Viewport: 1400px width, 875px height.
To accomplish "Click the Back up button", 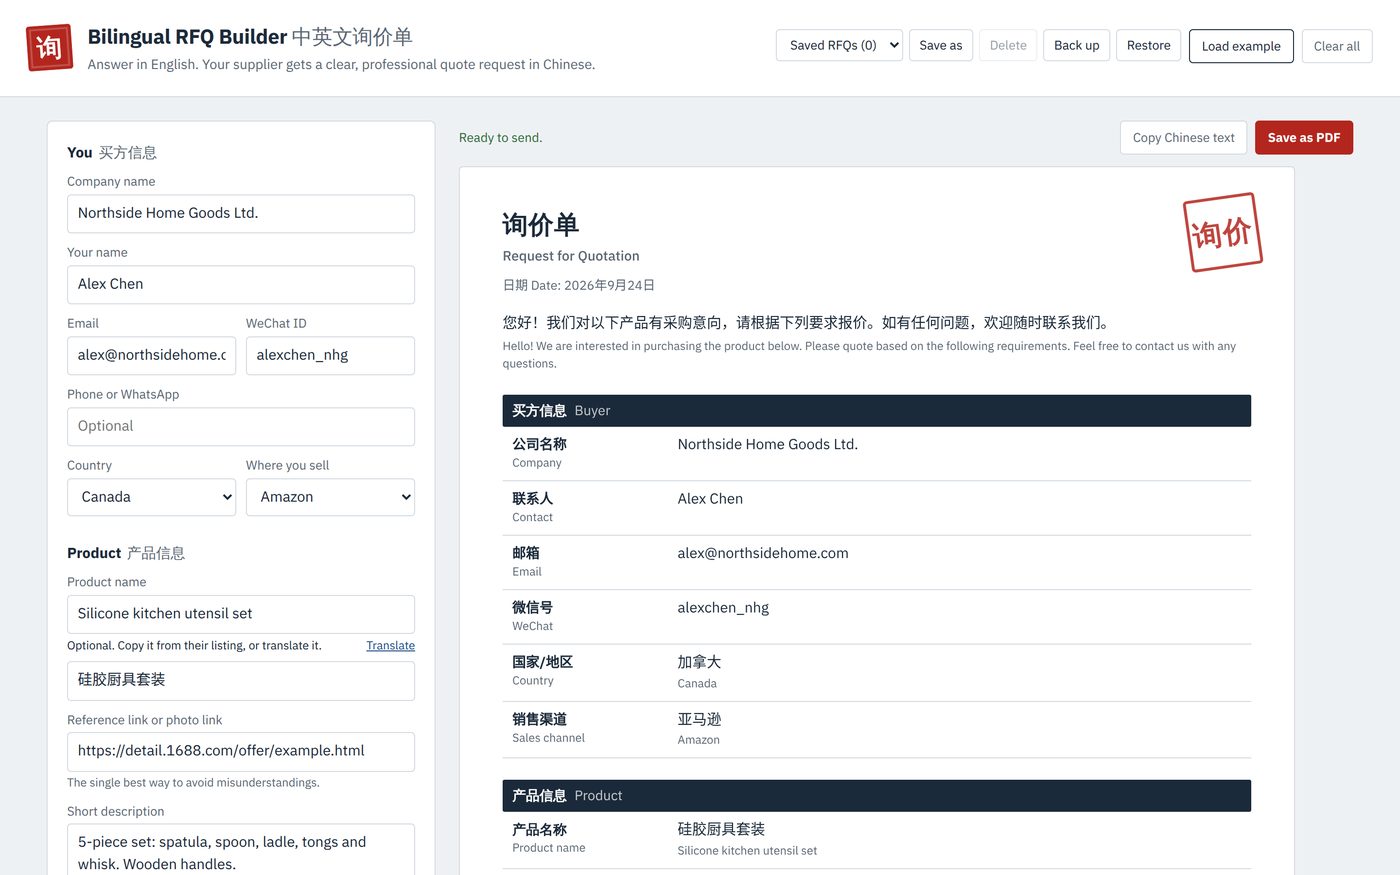I will (x=1076, y=45).
